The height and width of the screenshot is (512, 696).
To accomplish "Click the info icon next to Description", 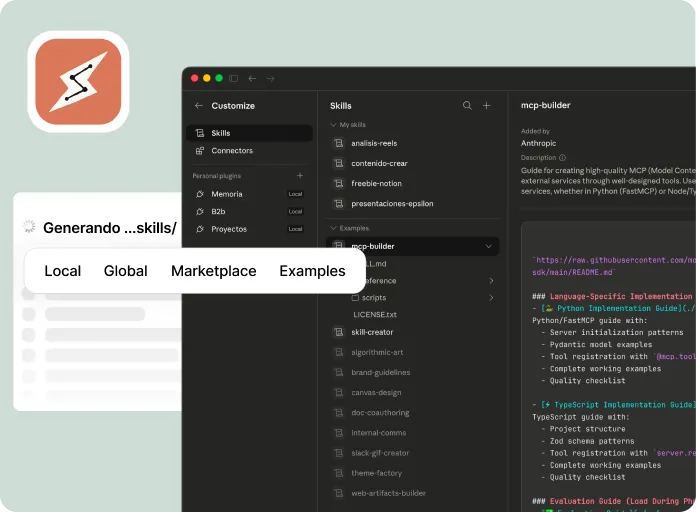I will click(x=562, y=158).
